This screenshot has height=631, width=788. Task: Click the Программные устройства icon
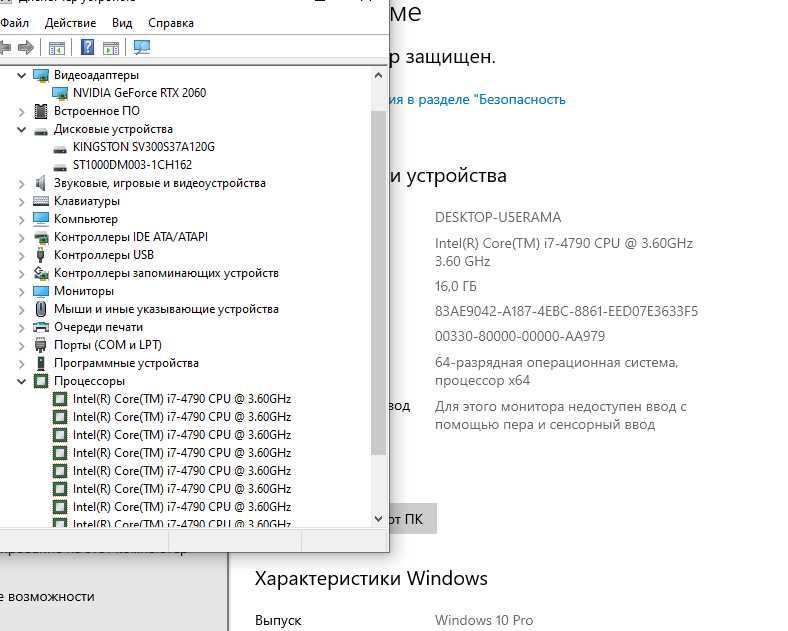click(x=41, y=363)
